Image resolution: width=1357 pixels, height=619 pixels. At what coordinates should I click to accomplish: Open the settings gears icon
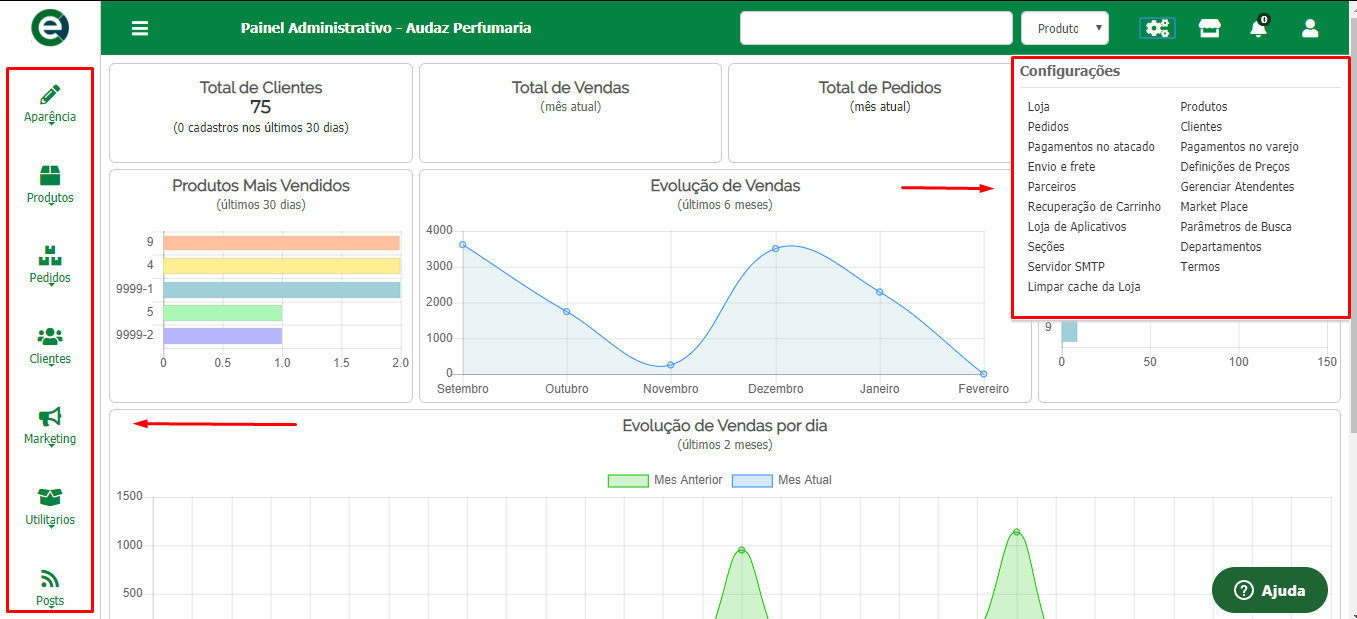point(1157,28)
